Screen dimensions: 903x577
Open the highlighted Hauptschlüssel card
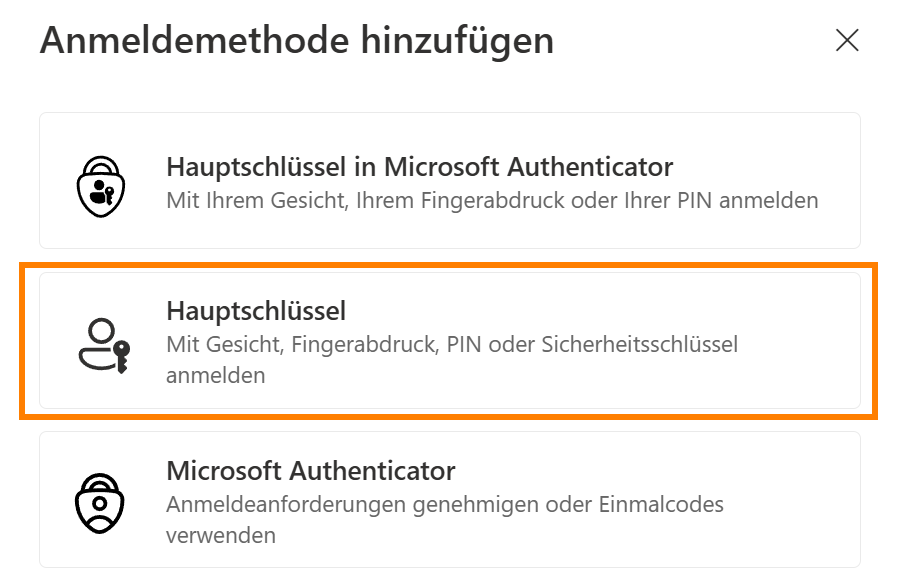450,341
